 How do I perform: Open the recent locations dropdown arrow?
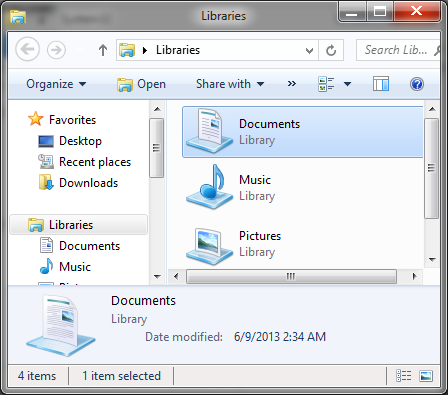click(x=80, y=50)
